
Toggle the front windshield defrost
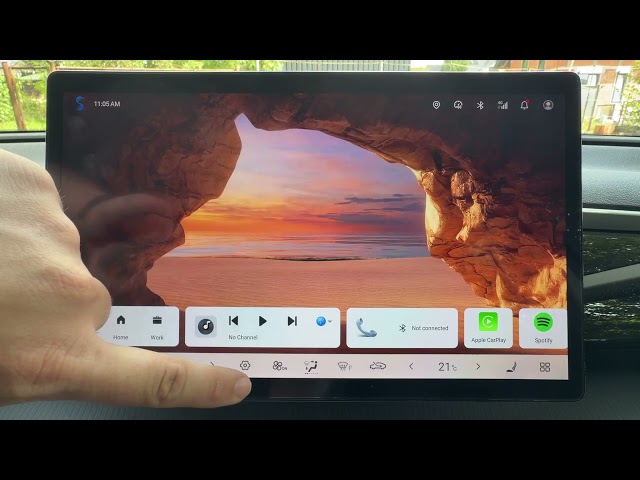[344, 367]
